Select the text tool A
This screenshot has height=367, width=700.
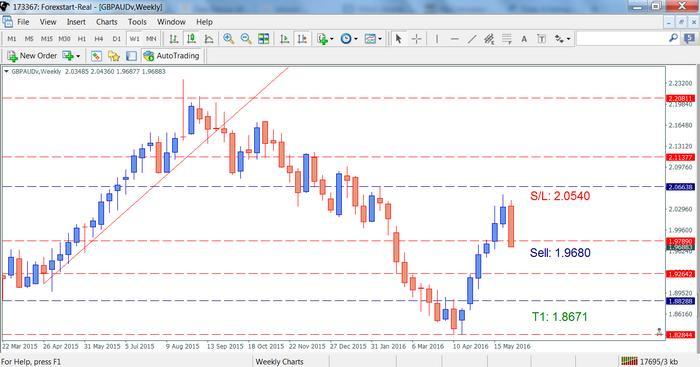pos(524,39)
